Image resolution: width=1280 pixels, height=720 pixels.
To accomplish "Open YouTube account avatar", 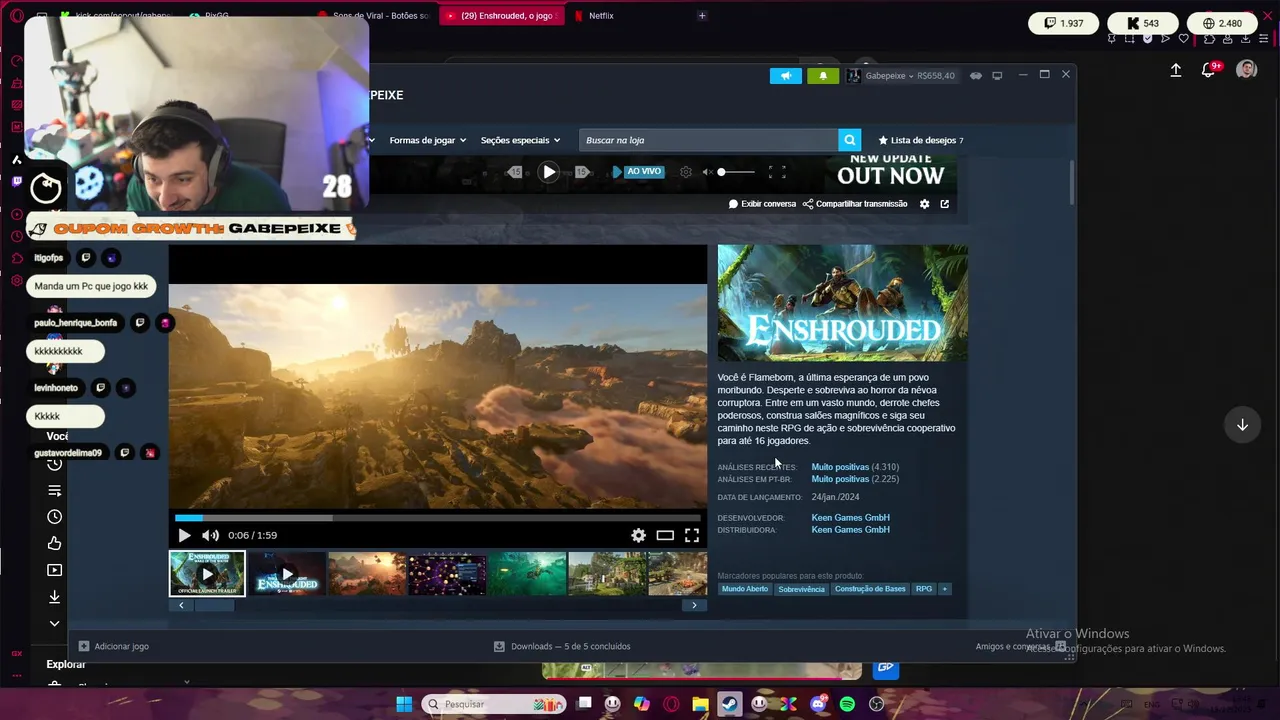I will (1246, 69).
